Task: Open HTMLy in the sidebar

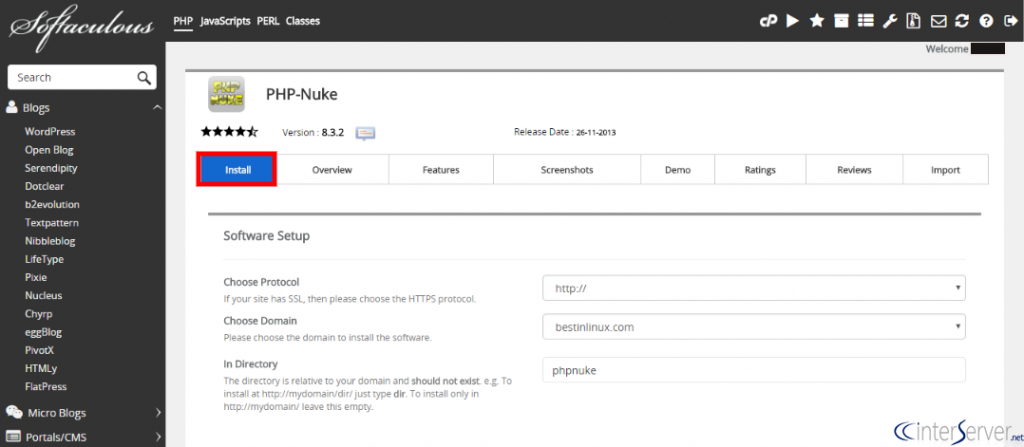Action: point(39,369)
